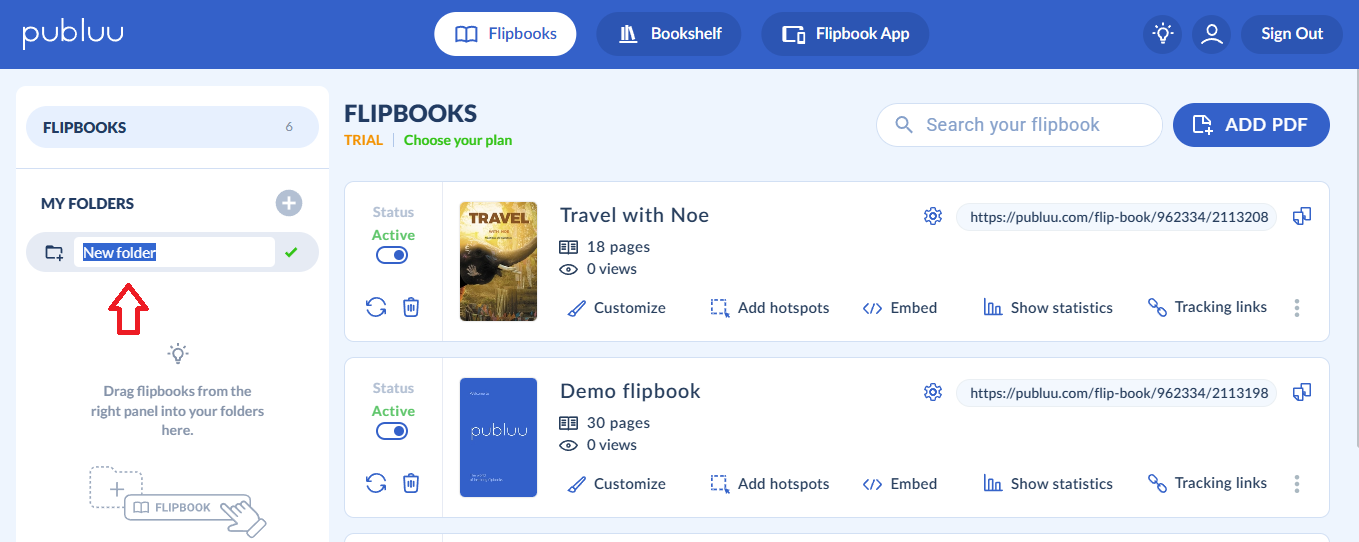The image size is (1359, 542).
Task: Select FLIPBOOKS in the sidebar
Action: point(172,127)
